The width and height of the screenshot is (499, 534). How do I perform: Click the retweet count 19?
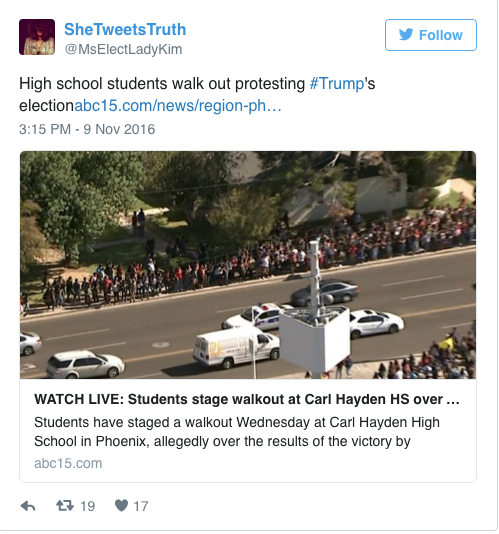click(88, 507)
